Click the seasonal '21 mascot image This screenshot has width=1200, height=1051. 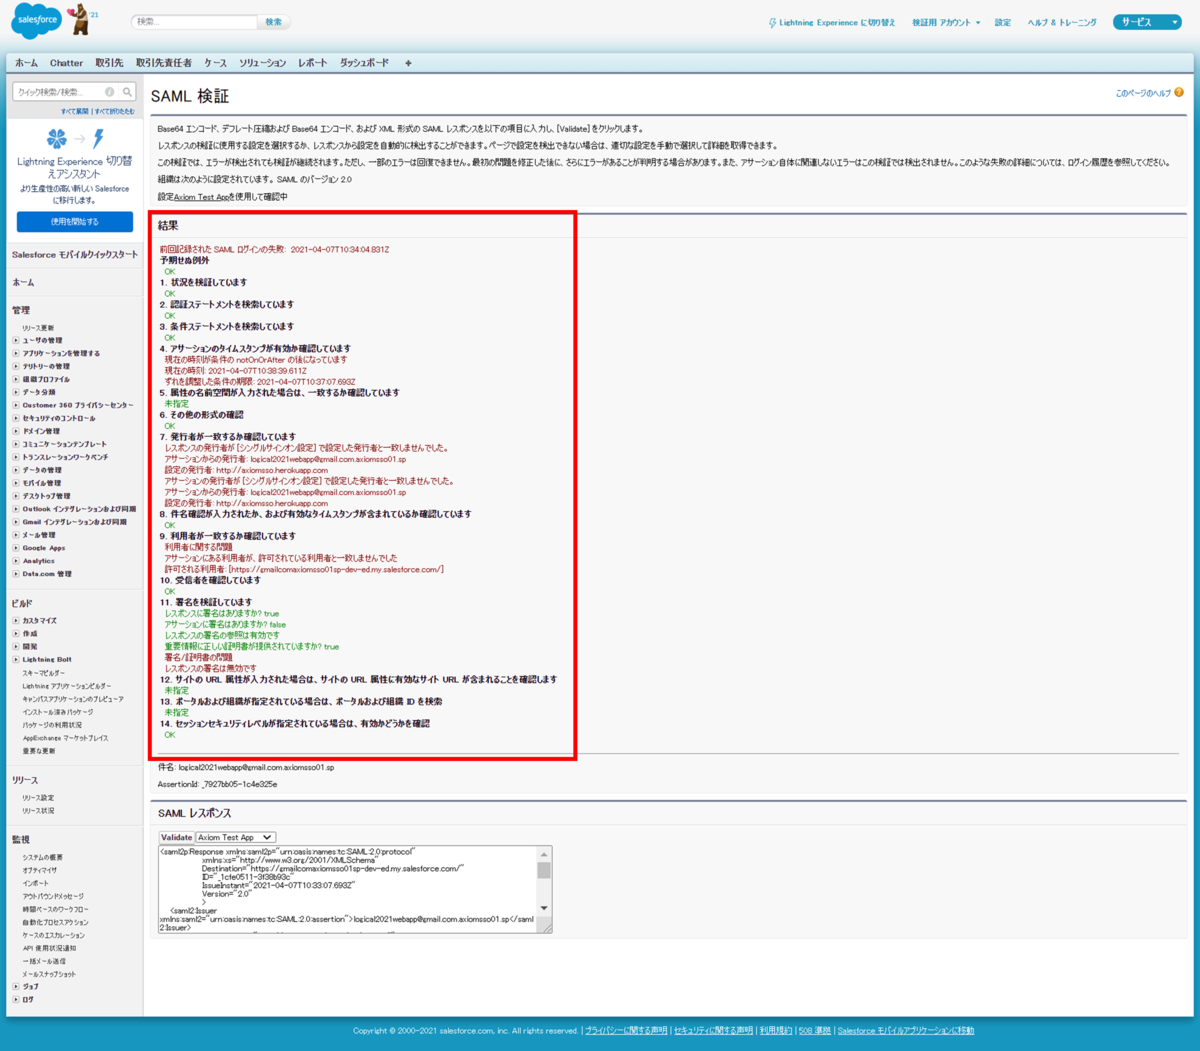pyautogui.click(x=81, y=17)
